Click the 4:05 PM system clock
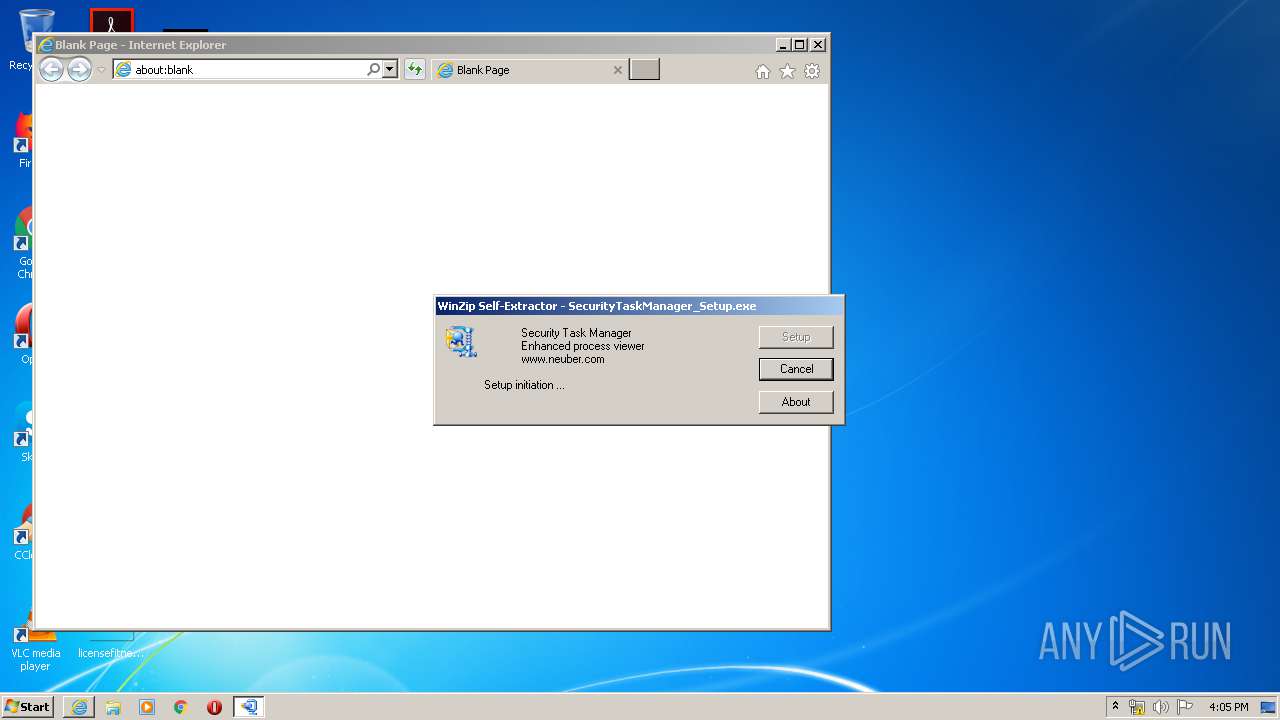1280x720 pixels. (1228, 707)
